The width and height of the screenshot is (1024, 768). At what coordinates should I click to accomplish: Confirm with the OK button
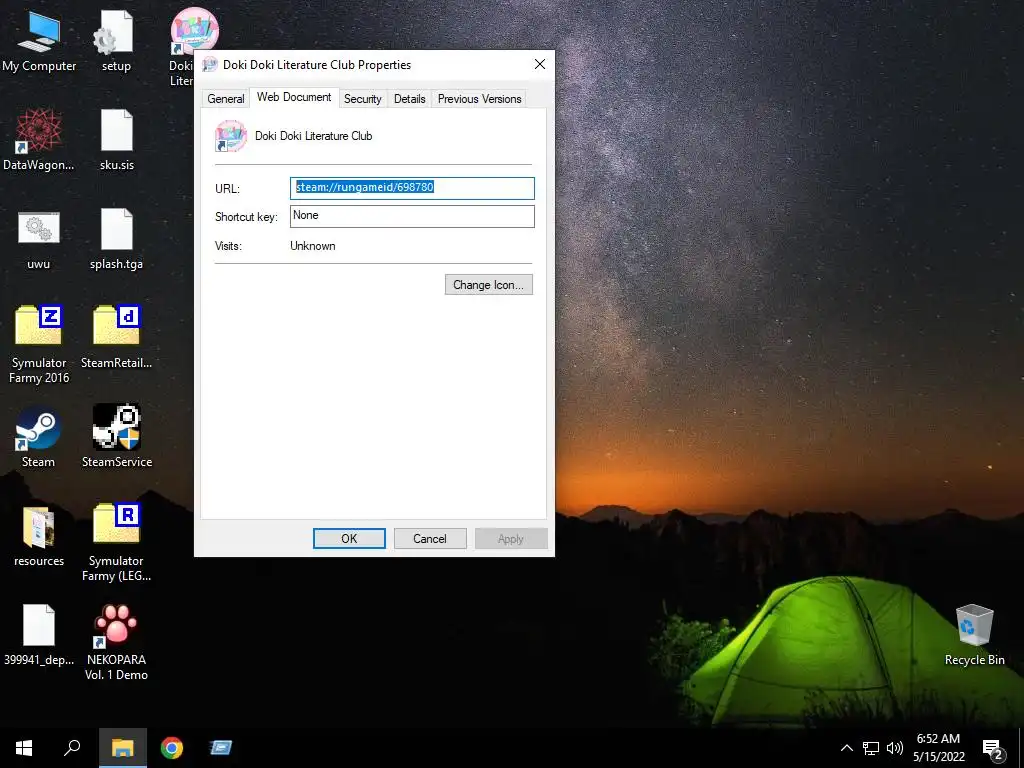pos(349,539)
